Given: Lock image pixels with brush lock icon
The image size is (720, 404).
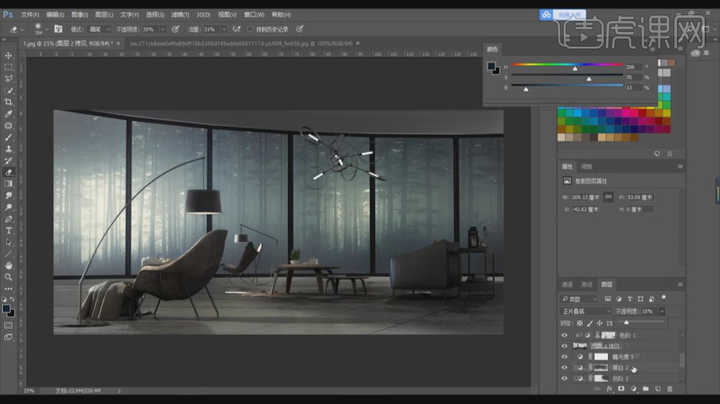Looking at the screenshot, I should point(590,323).
